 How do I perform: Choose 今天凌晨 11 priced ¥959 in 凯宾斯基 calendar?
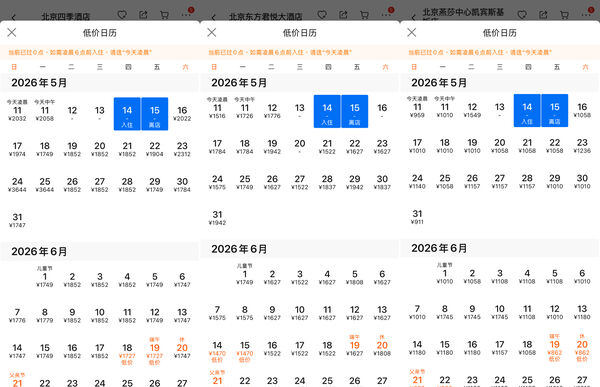417,107
